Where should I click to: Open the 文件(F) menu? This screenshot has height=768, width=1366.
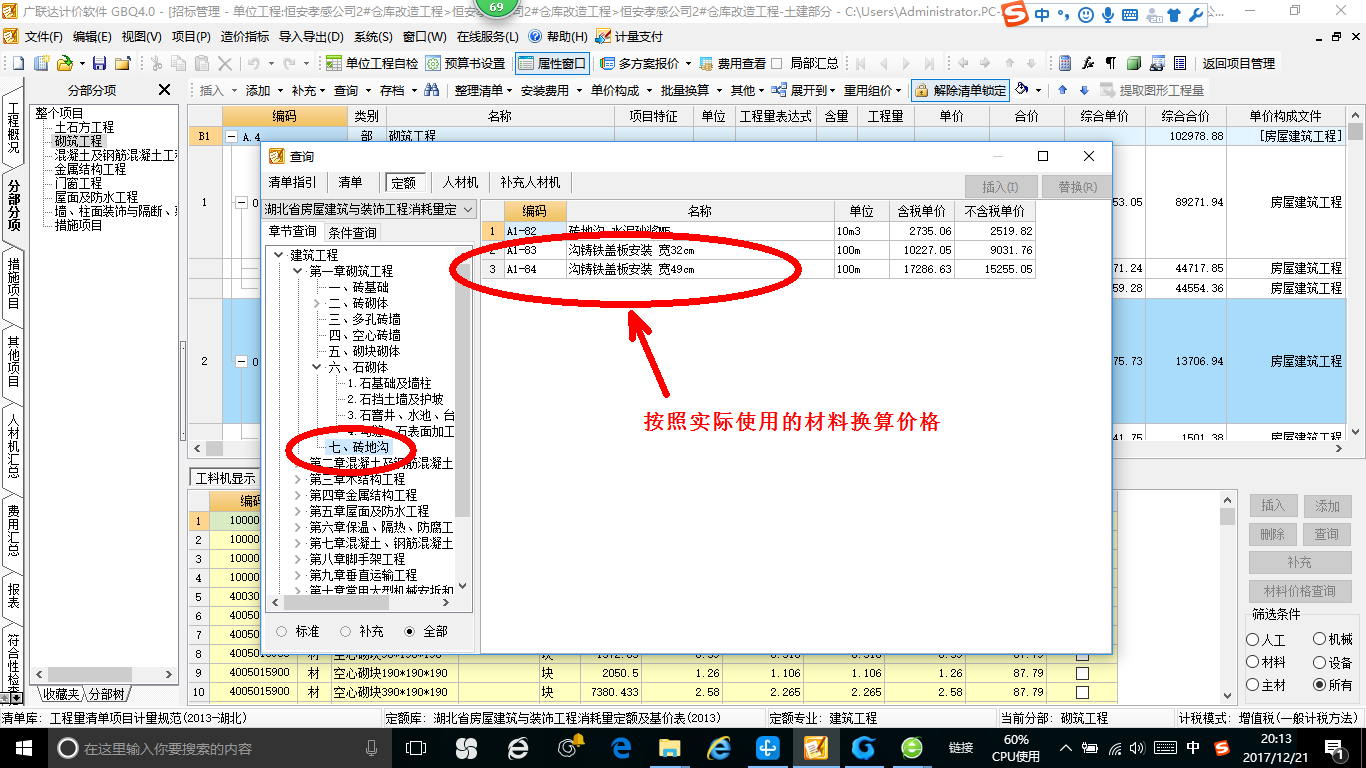click(x=43, y=36)
